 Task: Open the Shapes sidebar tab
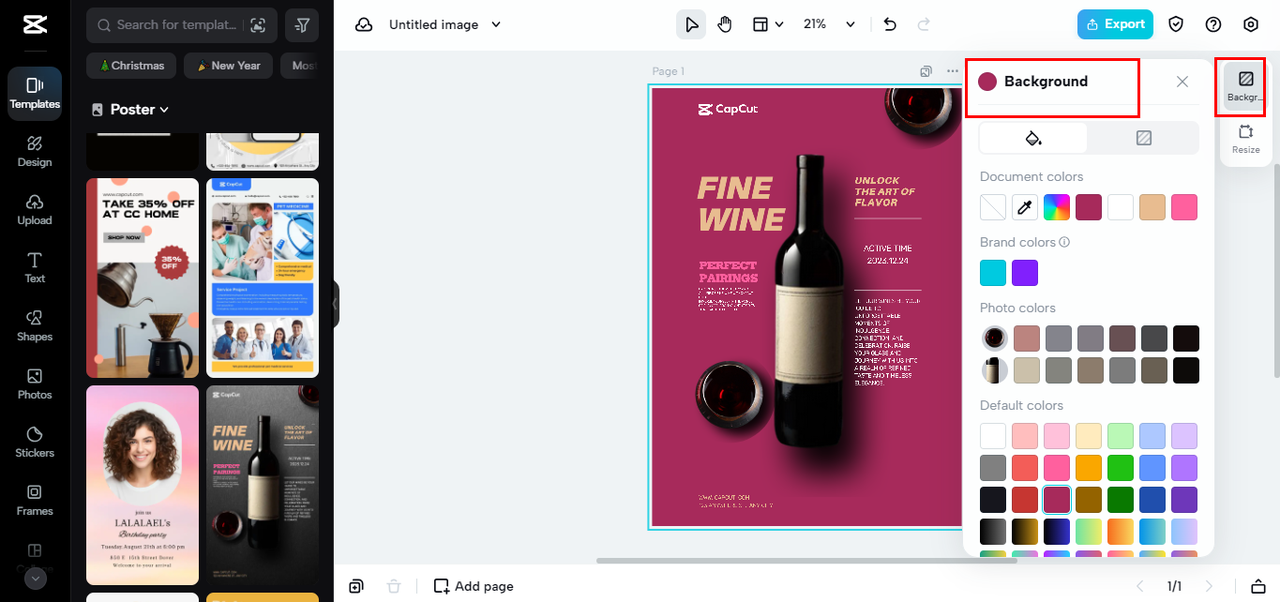[35, 325]
